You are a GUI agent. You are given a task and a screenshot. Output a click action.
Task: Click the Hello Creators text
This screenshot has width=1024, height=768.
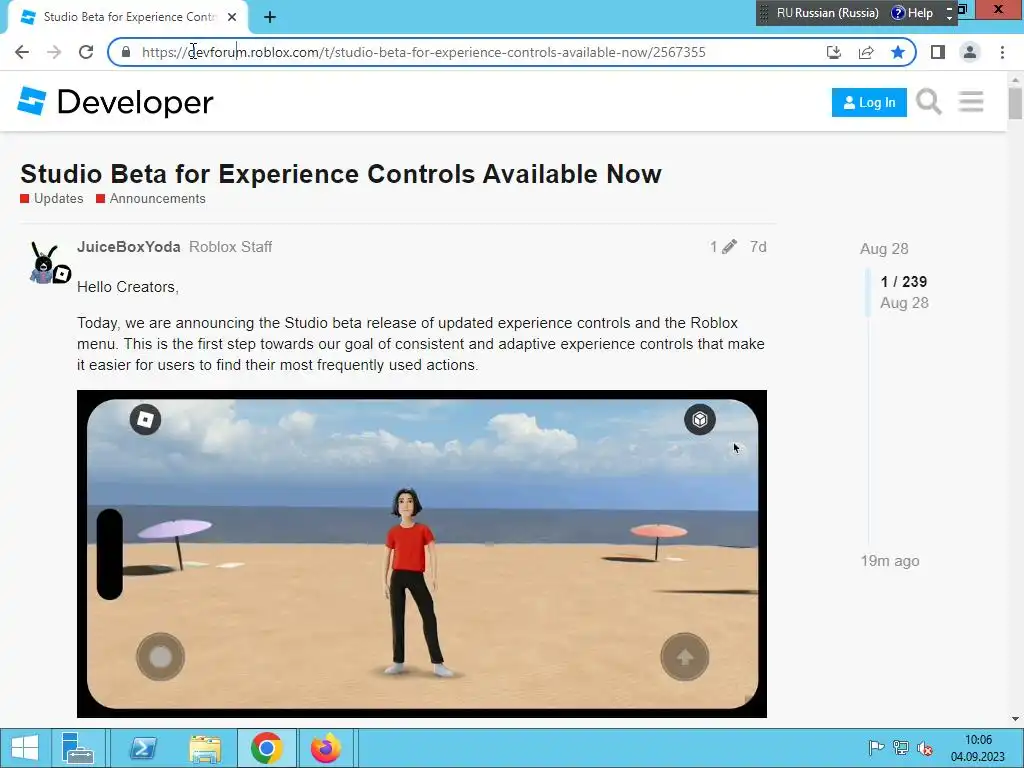pos(128,287)
